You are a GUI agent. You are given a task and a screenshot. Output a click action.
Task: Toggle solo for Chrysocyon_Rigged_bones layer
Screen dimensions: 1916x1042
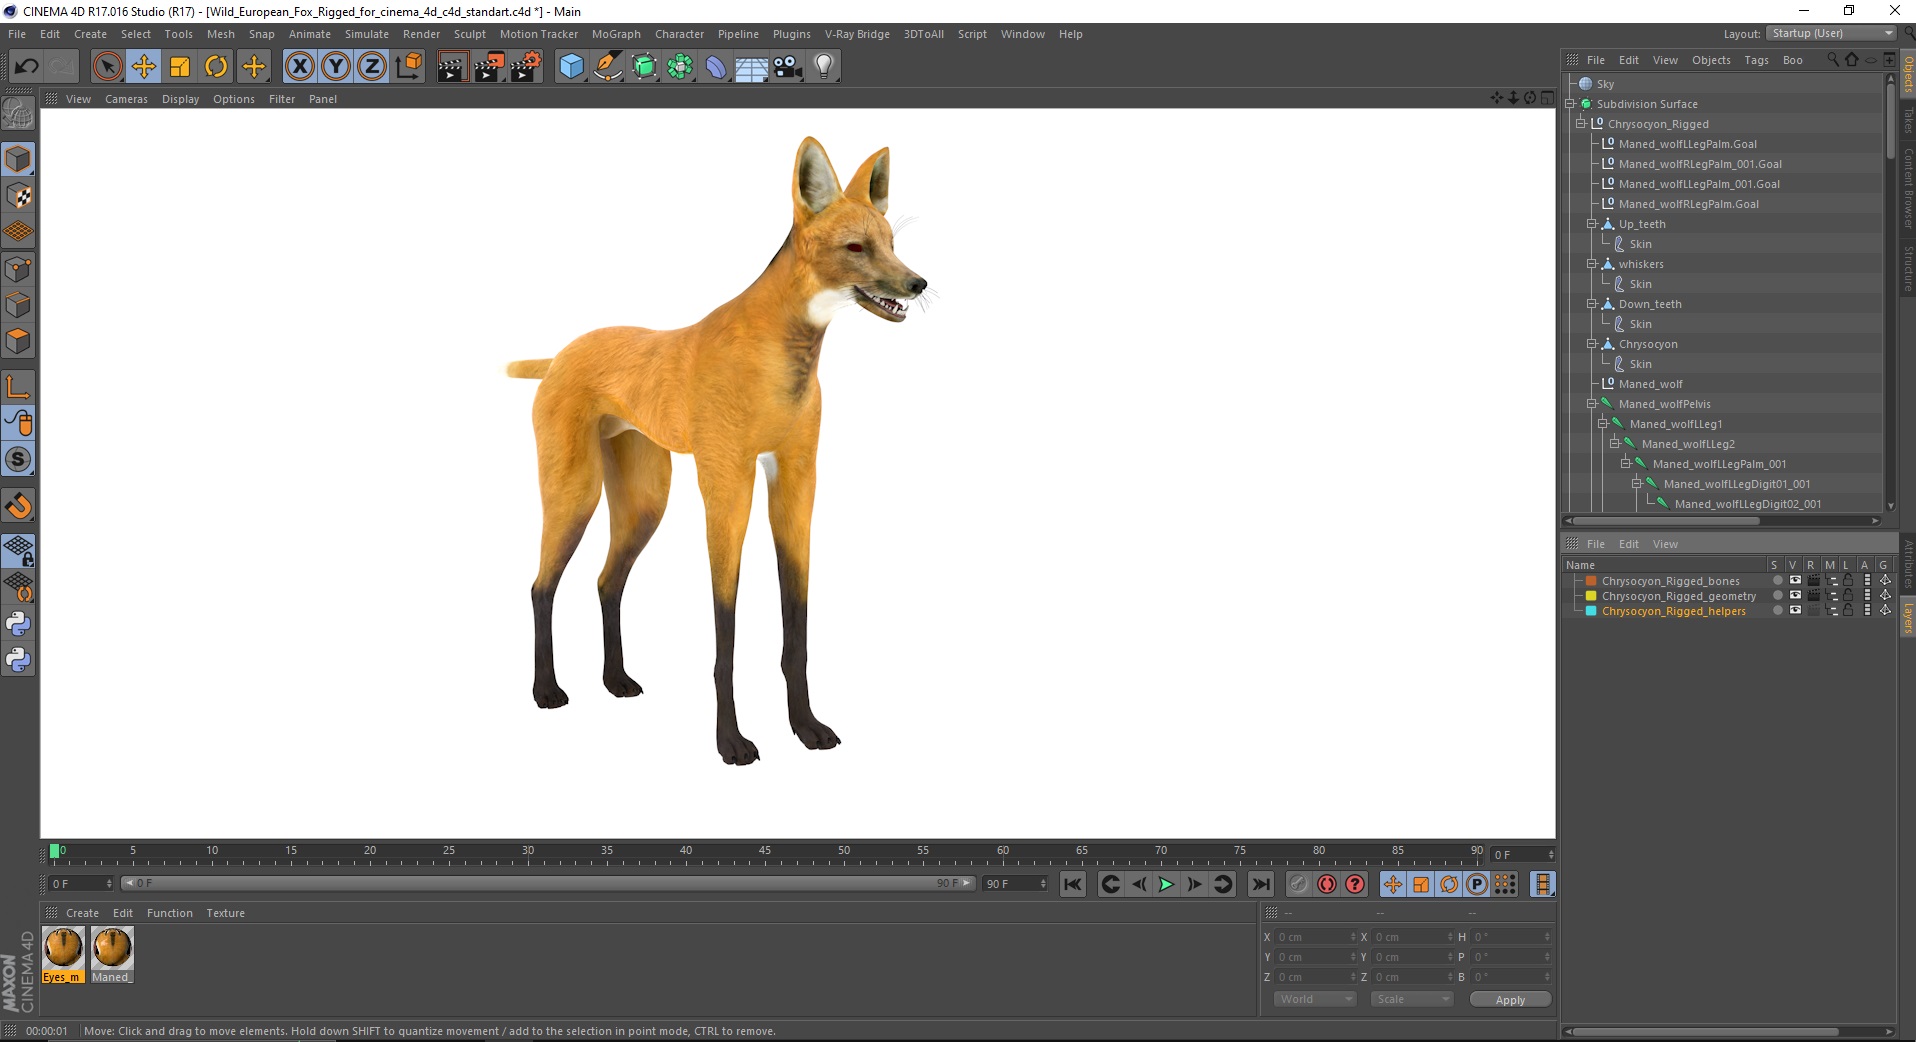[1777, 581]
